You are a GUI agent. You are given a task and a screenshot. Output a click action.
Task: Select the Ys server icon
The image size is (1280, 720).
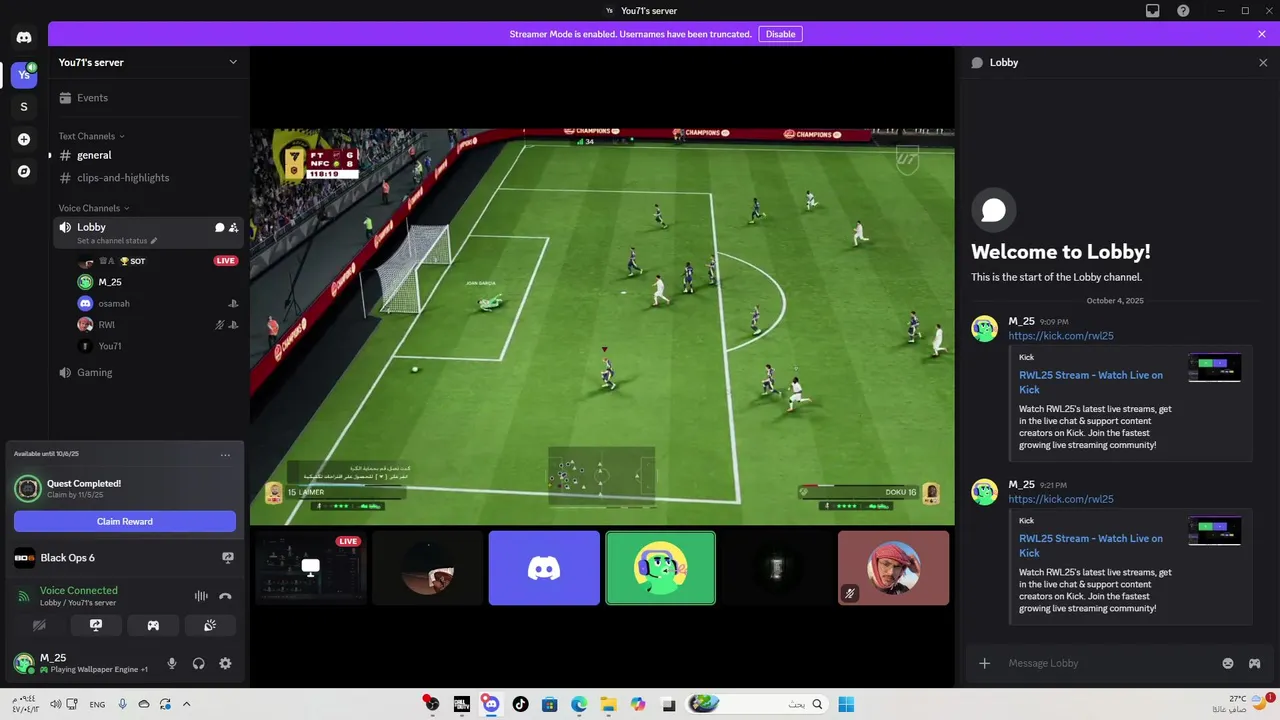pyautogui.click(x=24, y=75)
